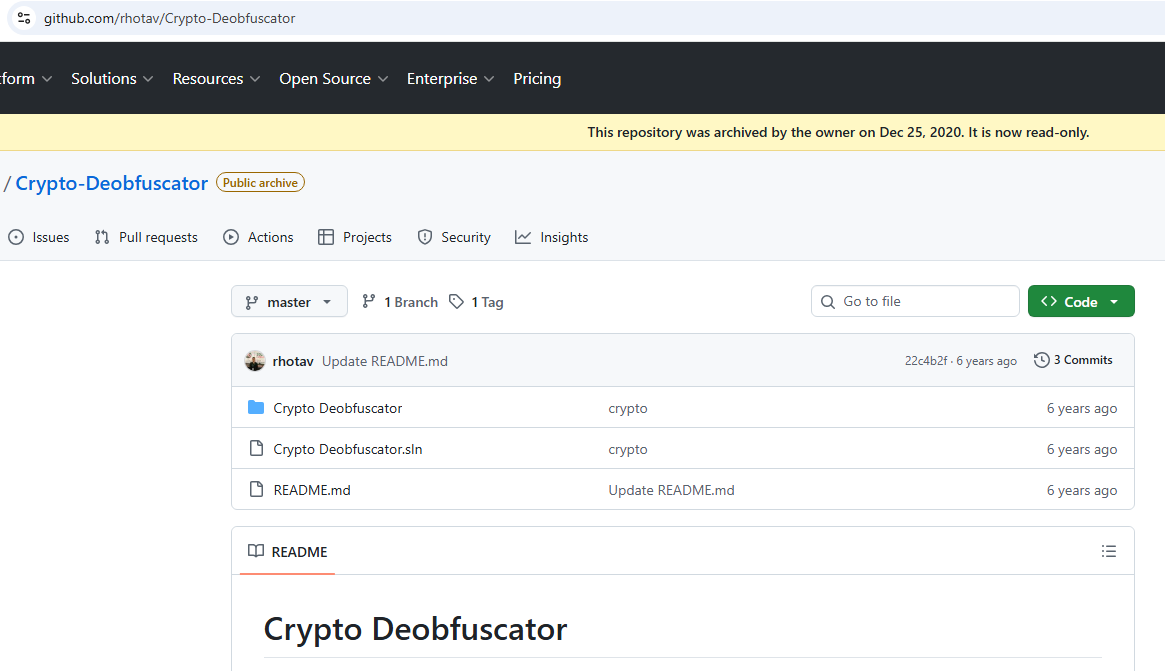
Task: Click the Pricing link in header
Action: (537, 79)
